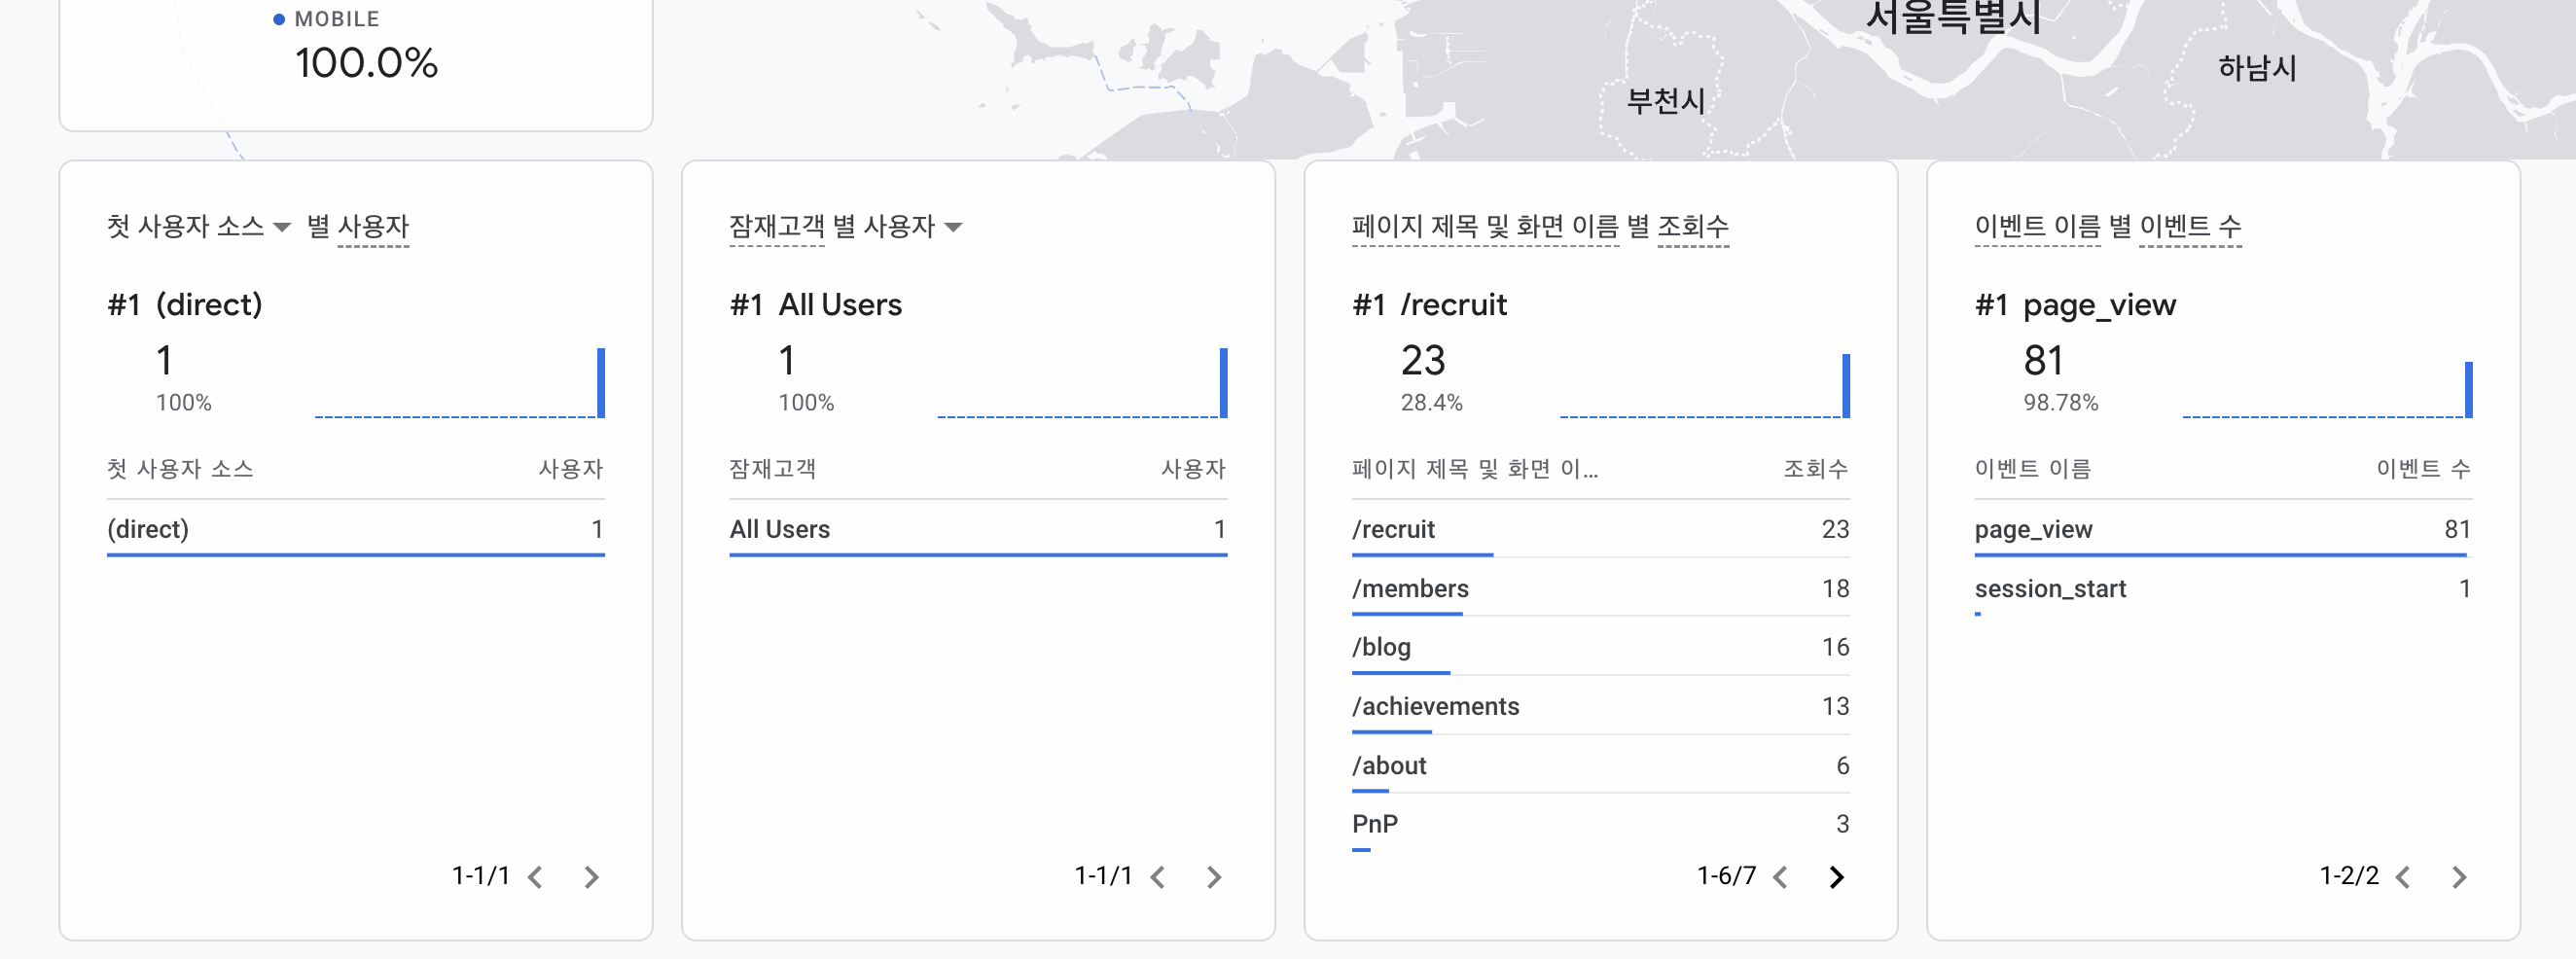Image resolution: width=2576 pixels, height=959 pixels.
Task: Go to next page in 잠재고객 card
Action: 1214,877
